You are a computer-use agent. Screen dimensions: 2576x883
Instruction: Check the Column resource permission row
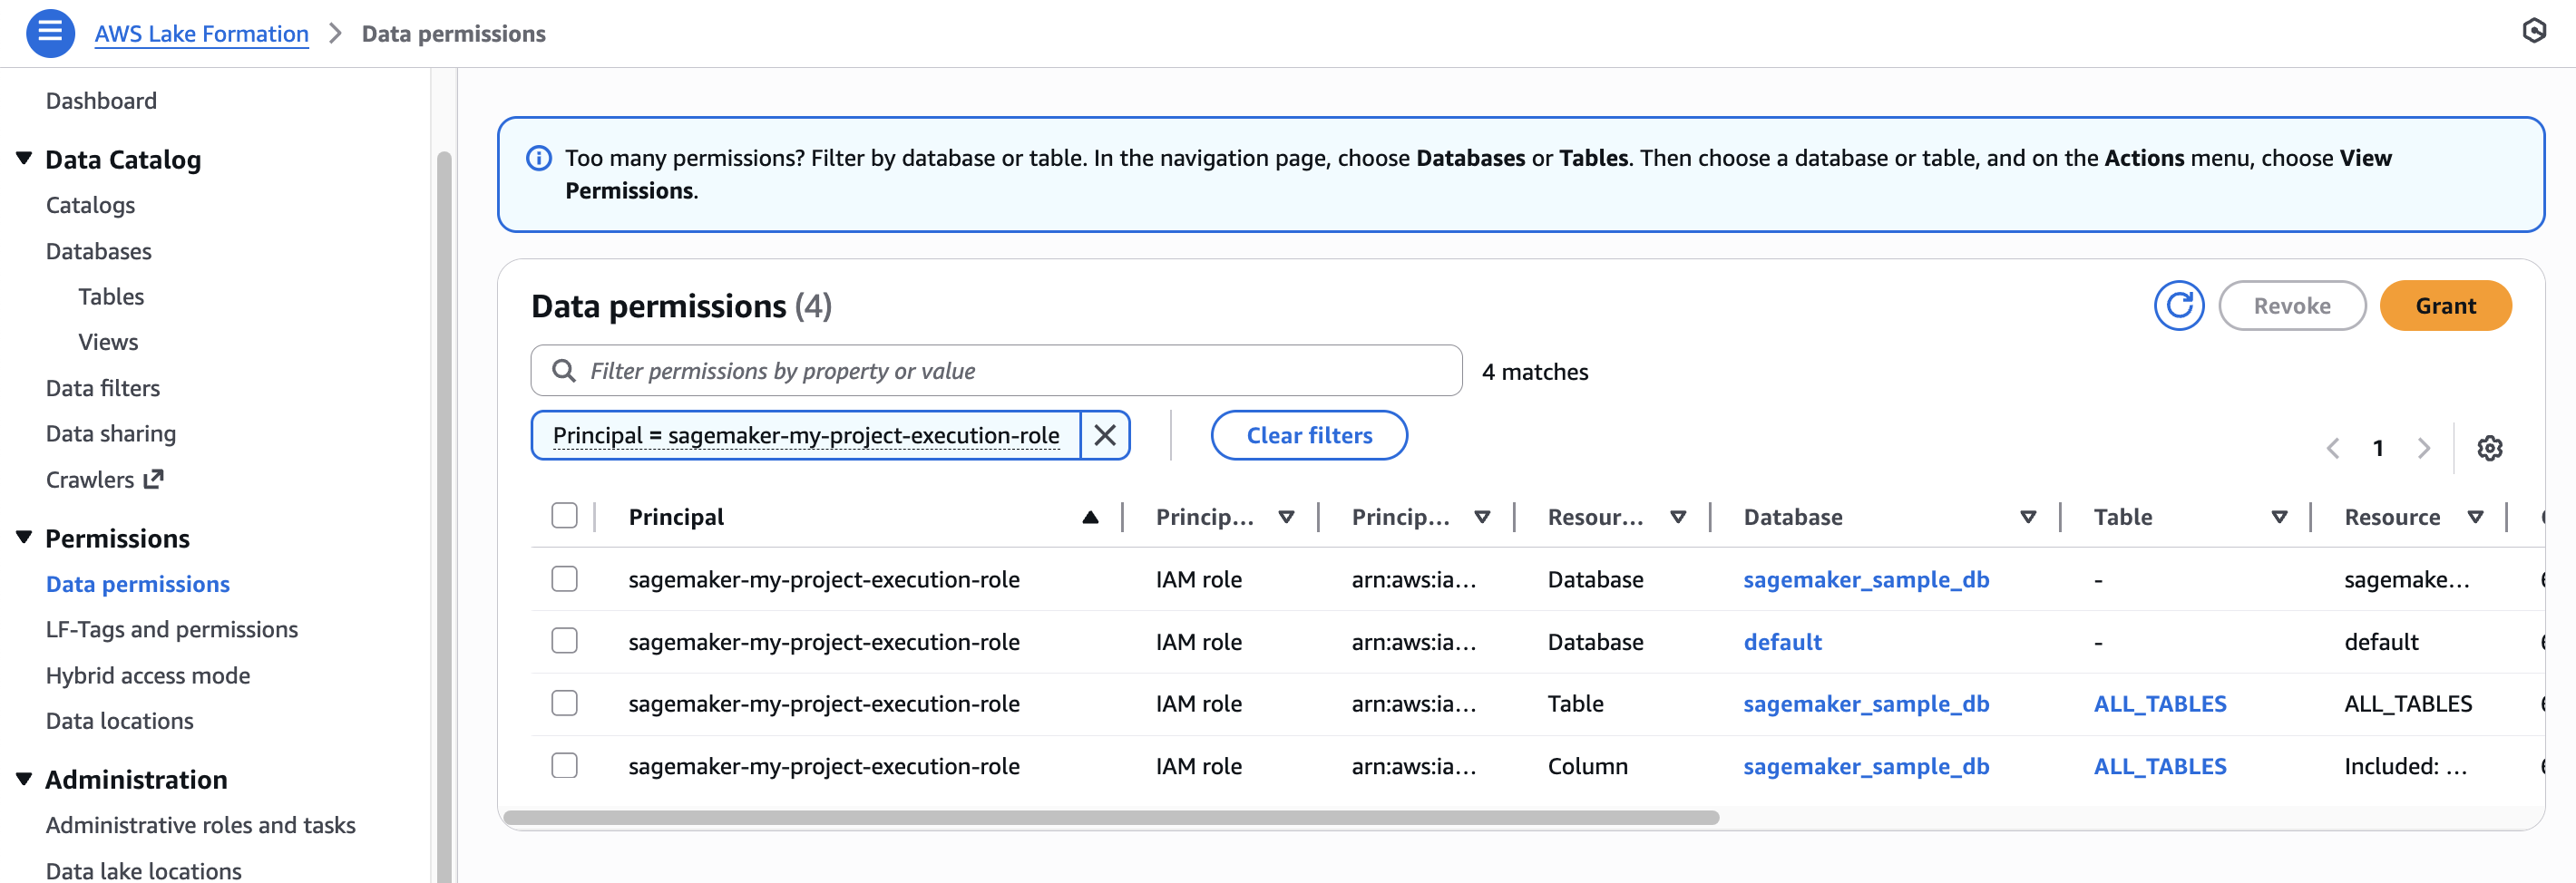[564, 766]
